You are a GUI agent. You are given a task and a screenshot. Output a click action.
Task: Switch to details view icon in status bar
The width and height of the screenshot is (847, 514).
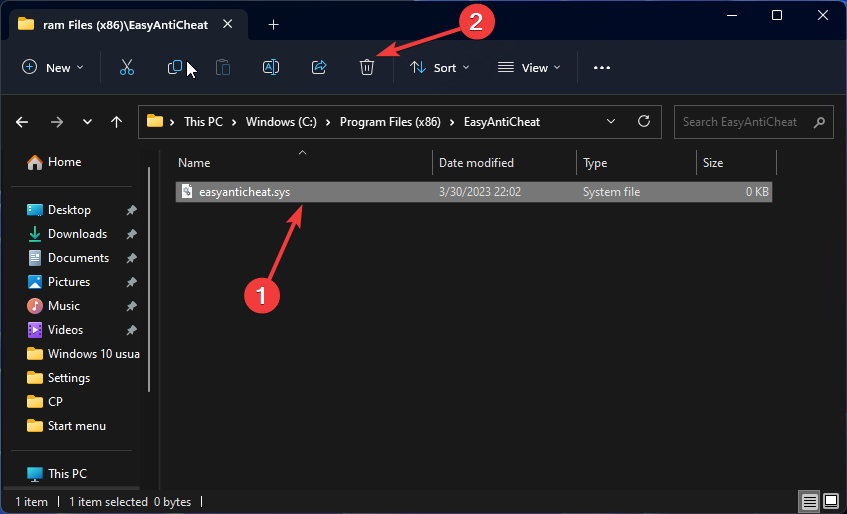(x=810, y=502)
